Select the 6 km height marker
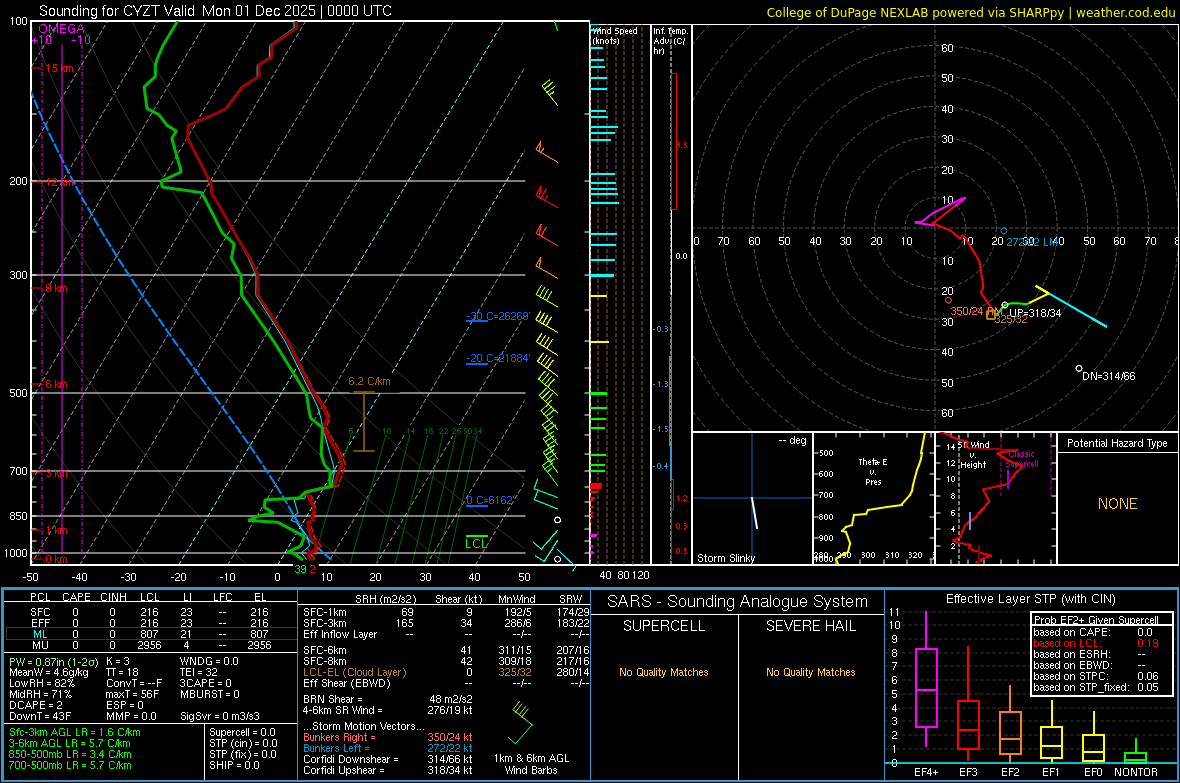This screenshot has width=1180, height=783. pos(56,384)
